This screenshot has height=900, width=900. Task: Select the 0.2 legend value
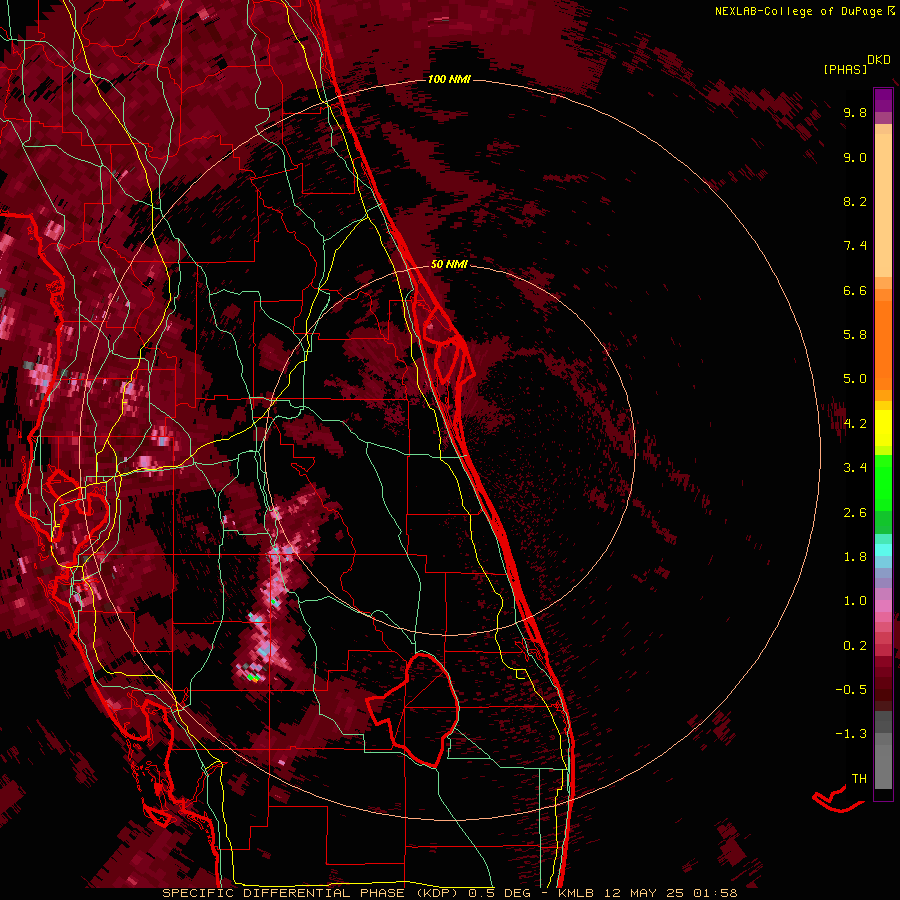[855, 646]
